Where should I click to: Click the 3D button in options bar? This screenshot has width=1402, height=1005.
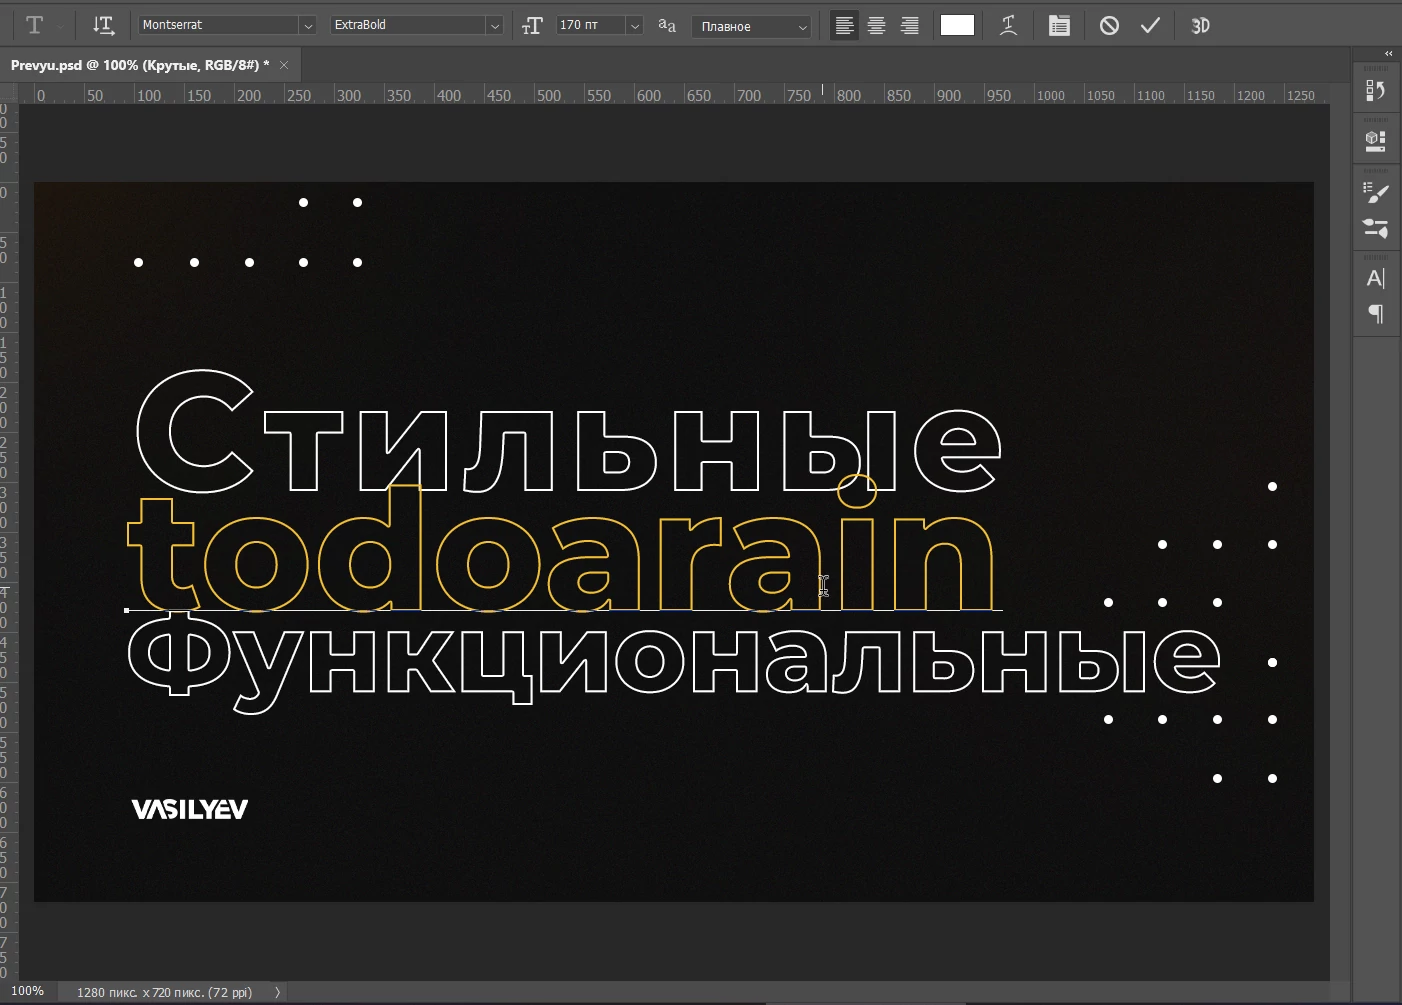point(1200,25)
